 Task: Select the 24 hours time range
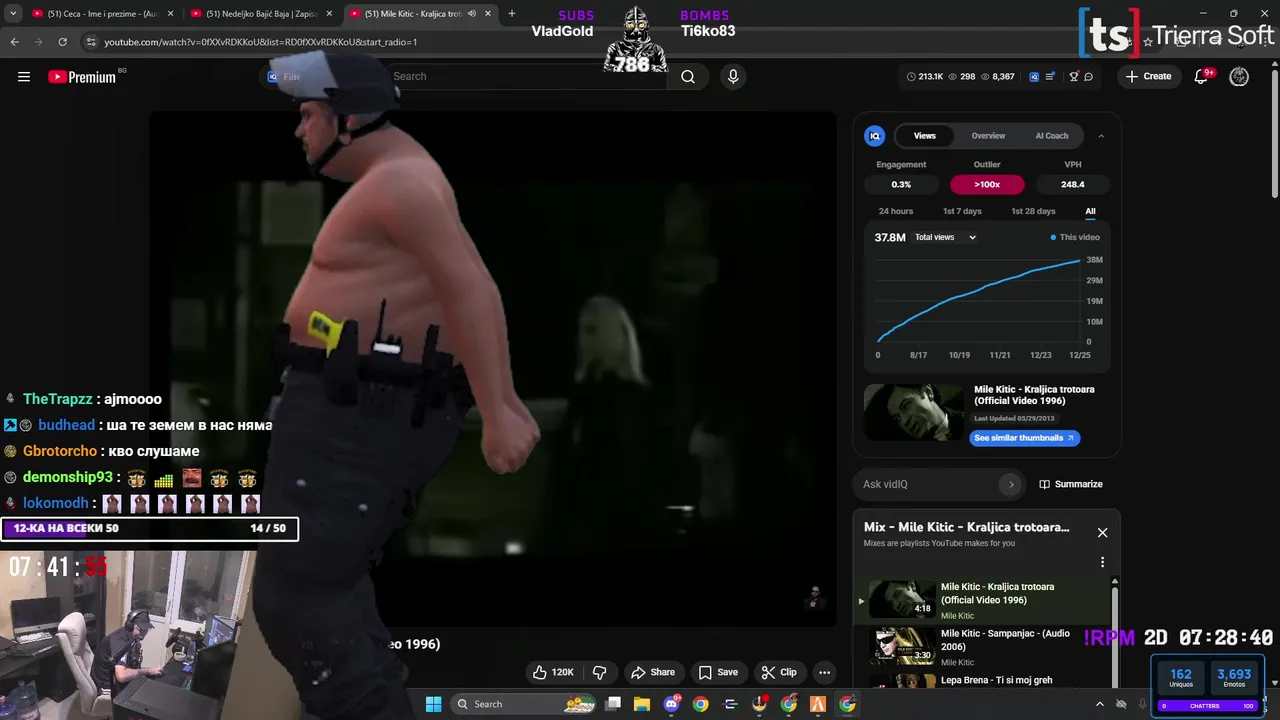896,211
